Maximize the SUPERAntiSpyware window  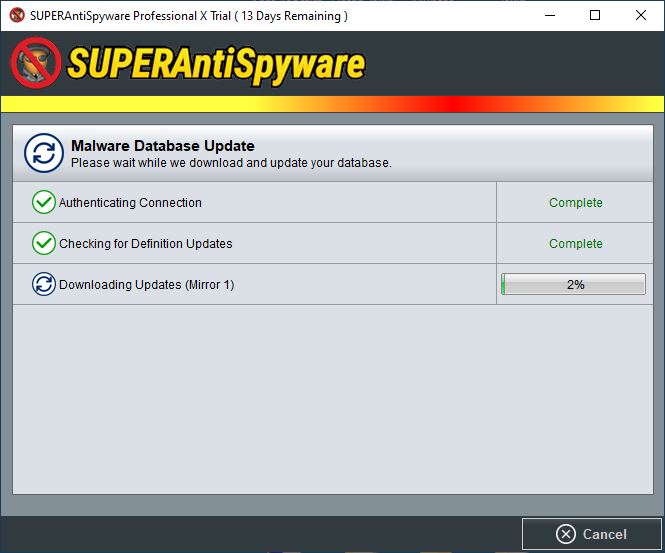coord(595,15)
